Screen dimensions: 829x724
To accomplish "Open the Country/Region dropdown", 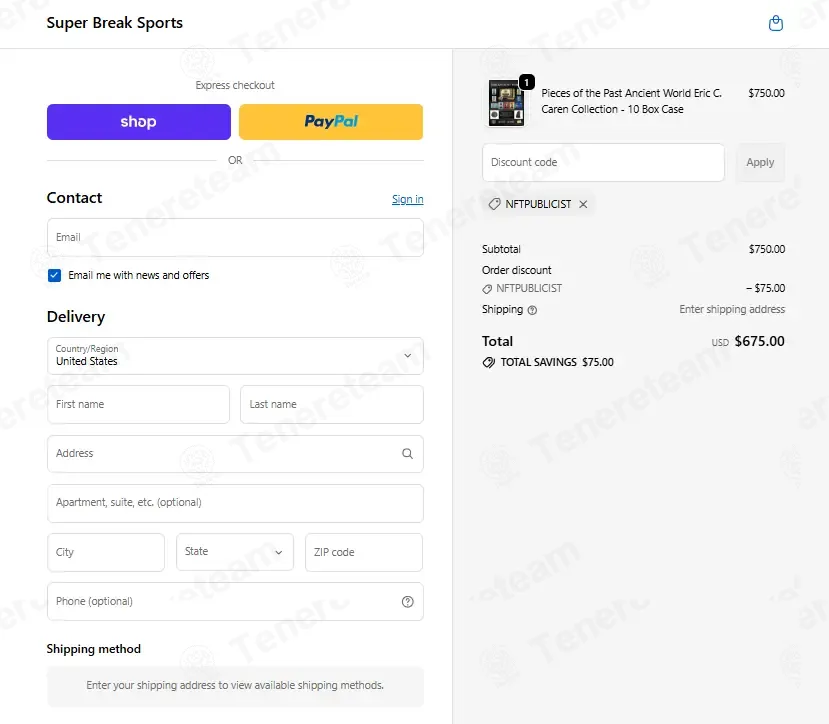I will [x=235, y=356].
